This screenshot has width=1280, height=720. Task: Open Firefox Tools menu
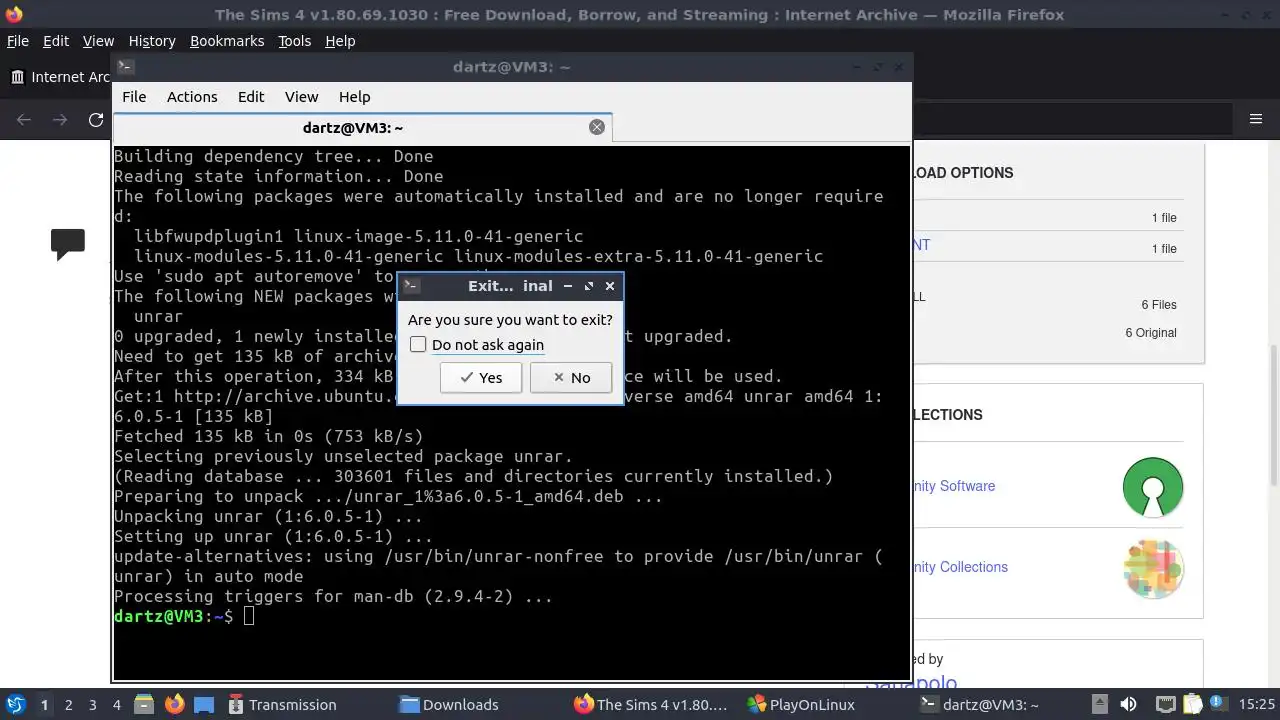294,41
